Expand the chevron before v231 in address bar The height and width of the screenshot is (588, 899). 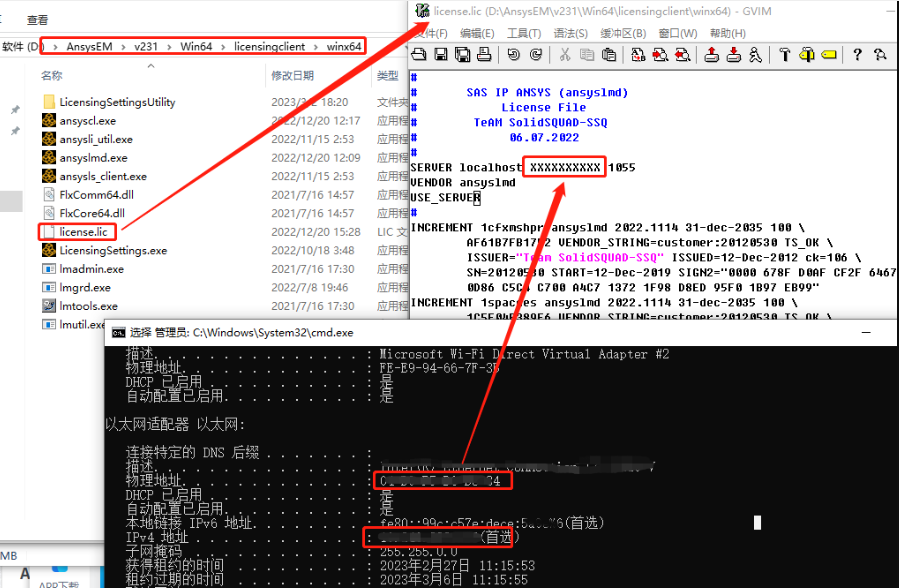click(123, 47)
